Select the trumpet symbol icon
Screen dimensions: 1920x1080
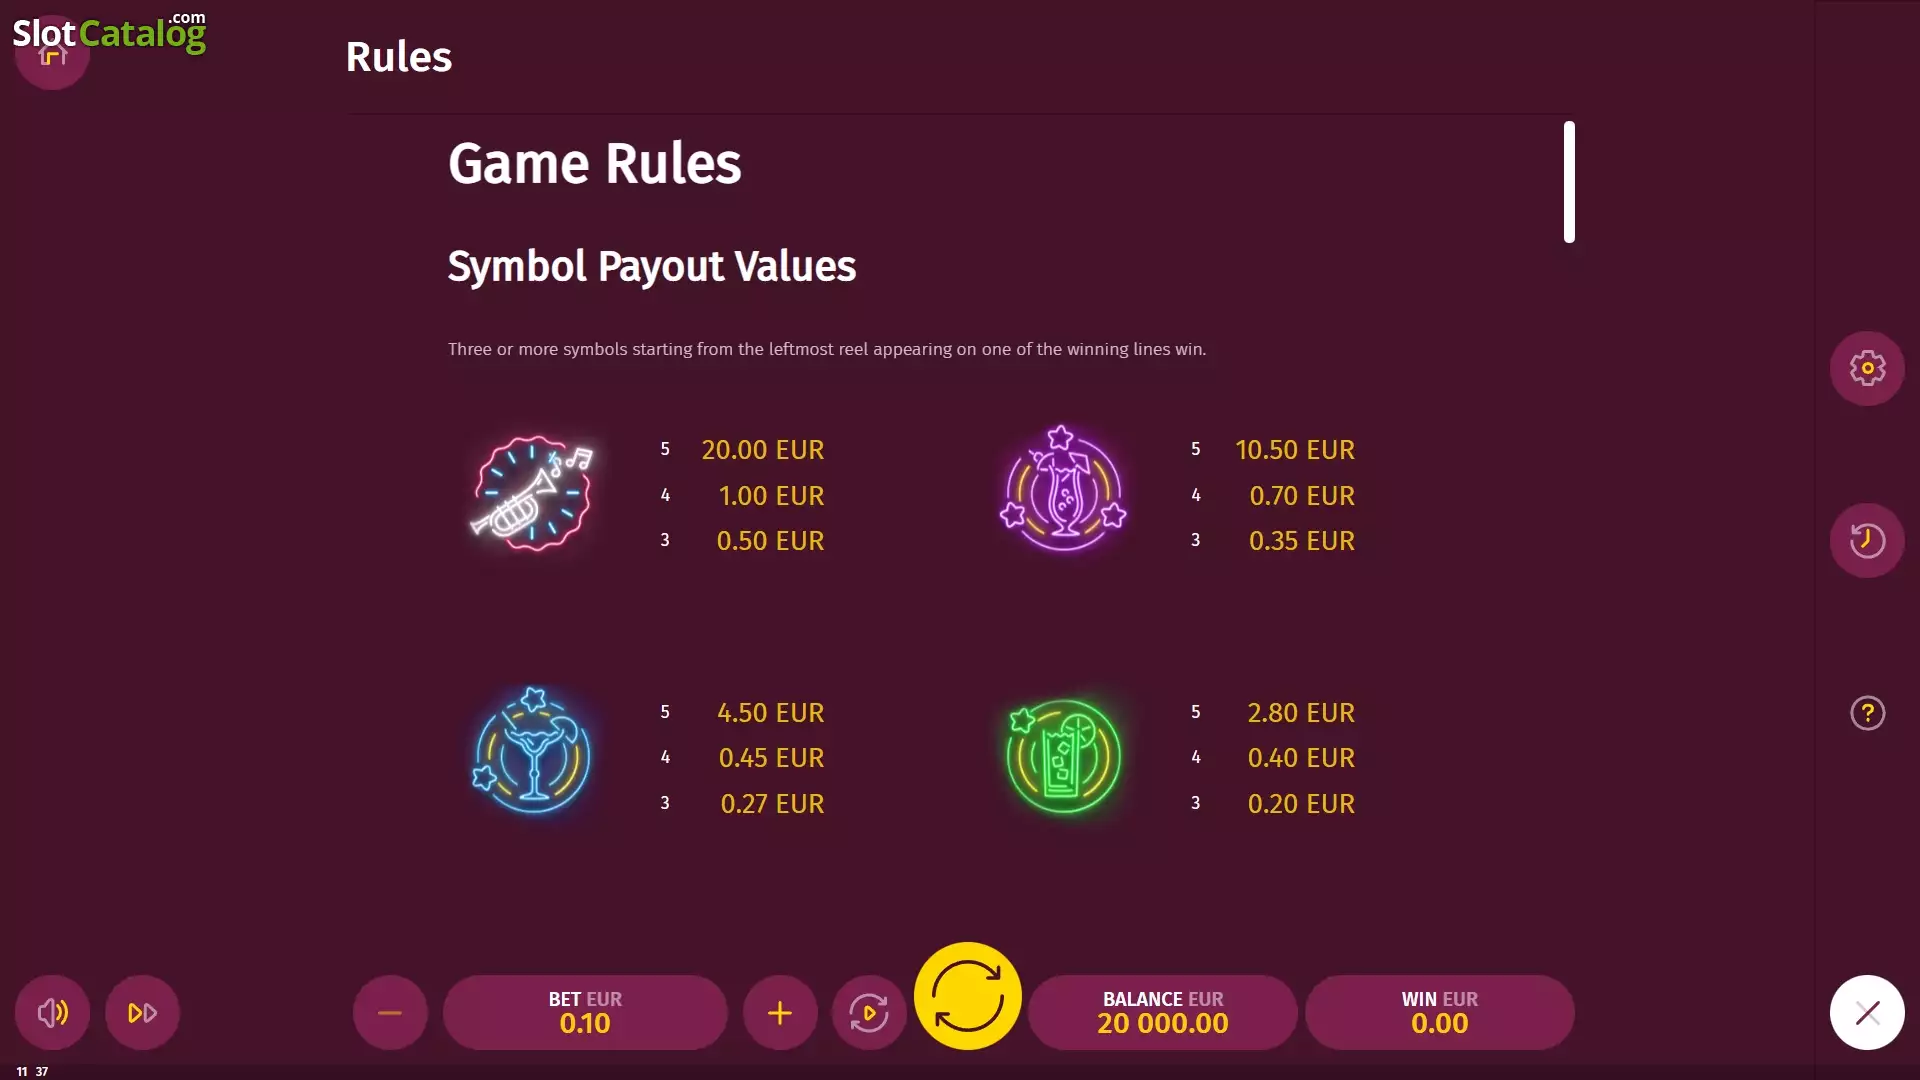534,493
